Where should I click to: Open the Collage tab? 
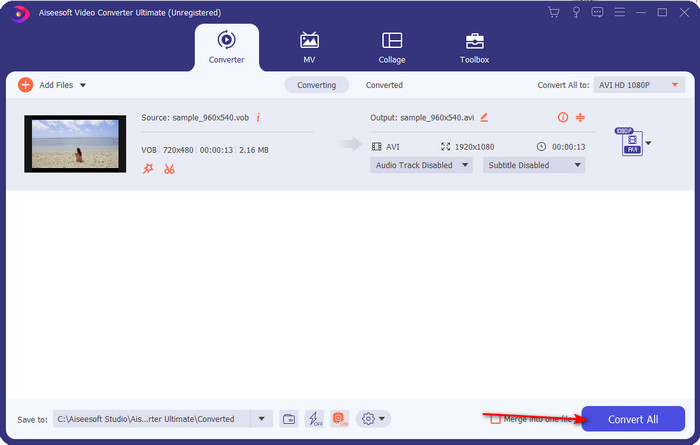point(392,48)
